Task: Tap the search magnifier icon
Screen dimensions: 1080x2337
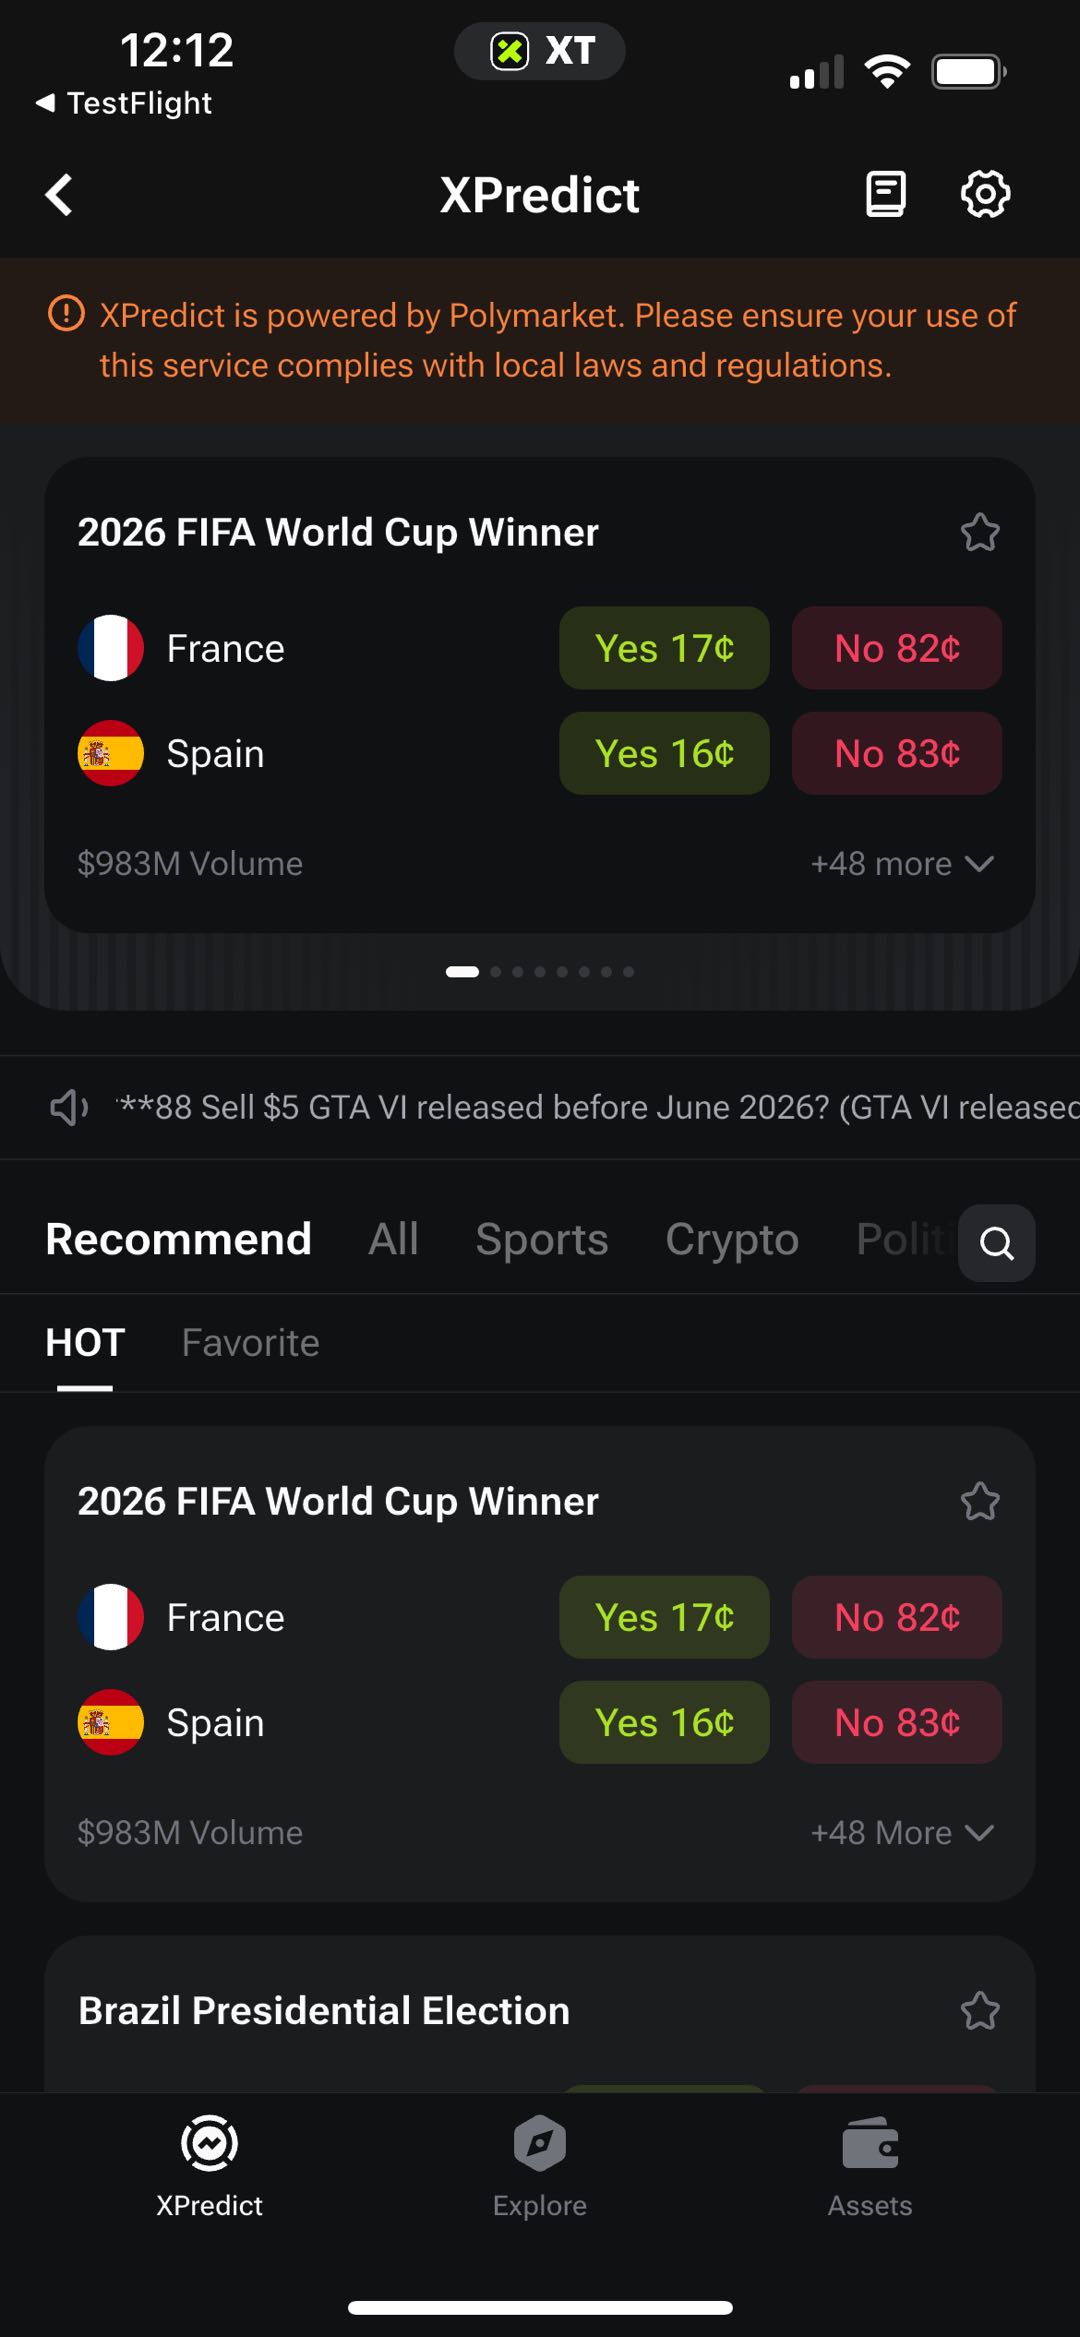Action: point(996,1243)
